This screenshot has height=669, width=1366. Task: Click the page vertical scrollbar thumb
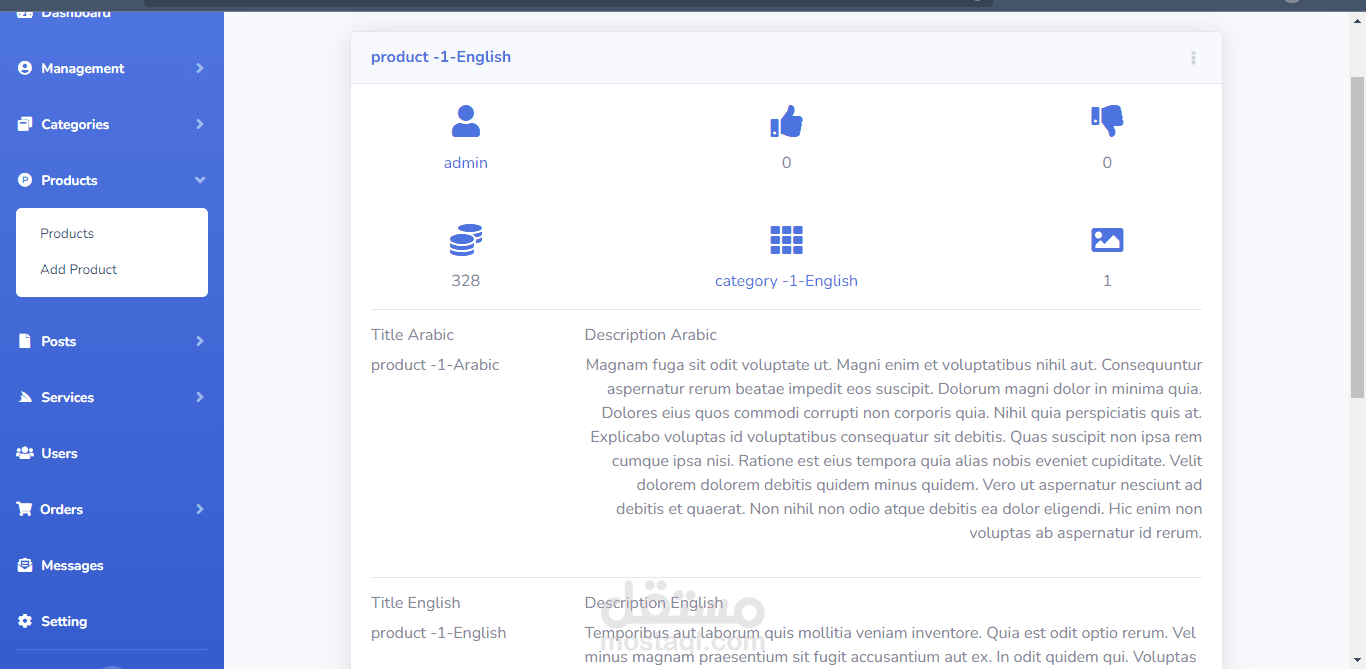(x=1357, y=237)
